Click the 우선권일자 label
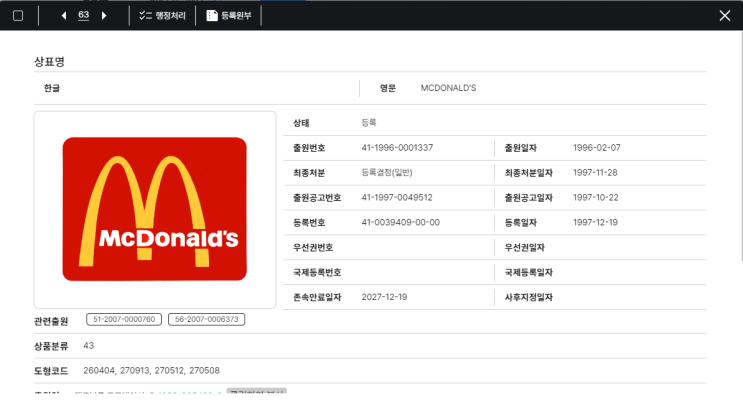Viewport: 743px width, 402px height. pyautogui.click(x=525, y=247)
